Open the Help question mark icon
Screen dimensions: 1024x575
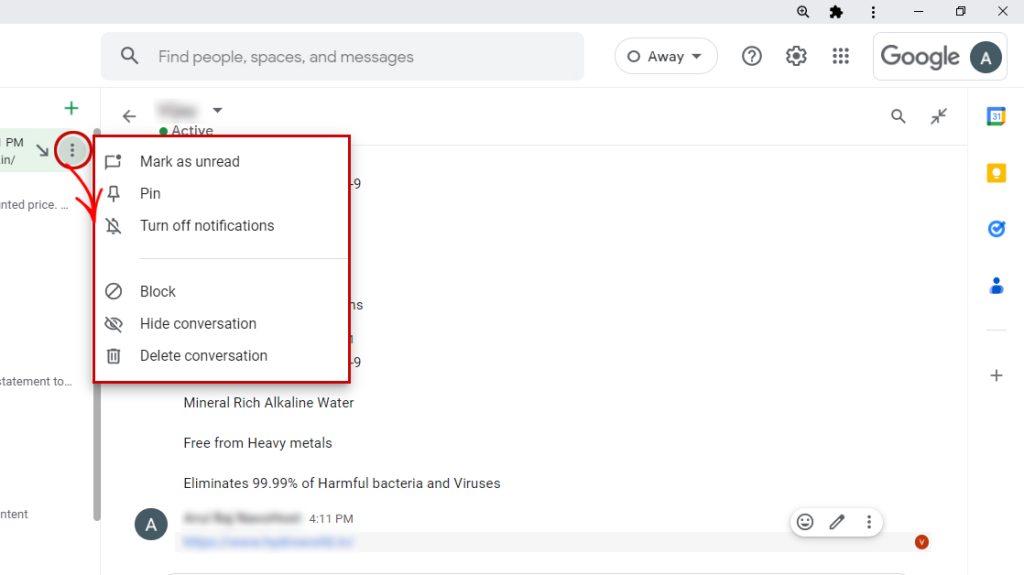[751, 56]
